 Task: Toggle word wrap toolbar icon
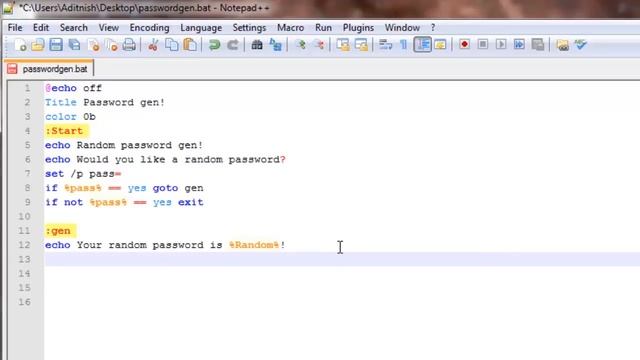tap(385, 45)
